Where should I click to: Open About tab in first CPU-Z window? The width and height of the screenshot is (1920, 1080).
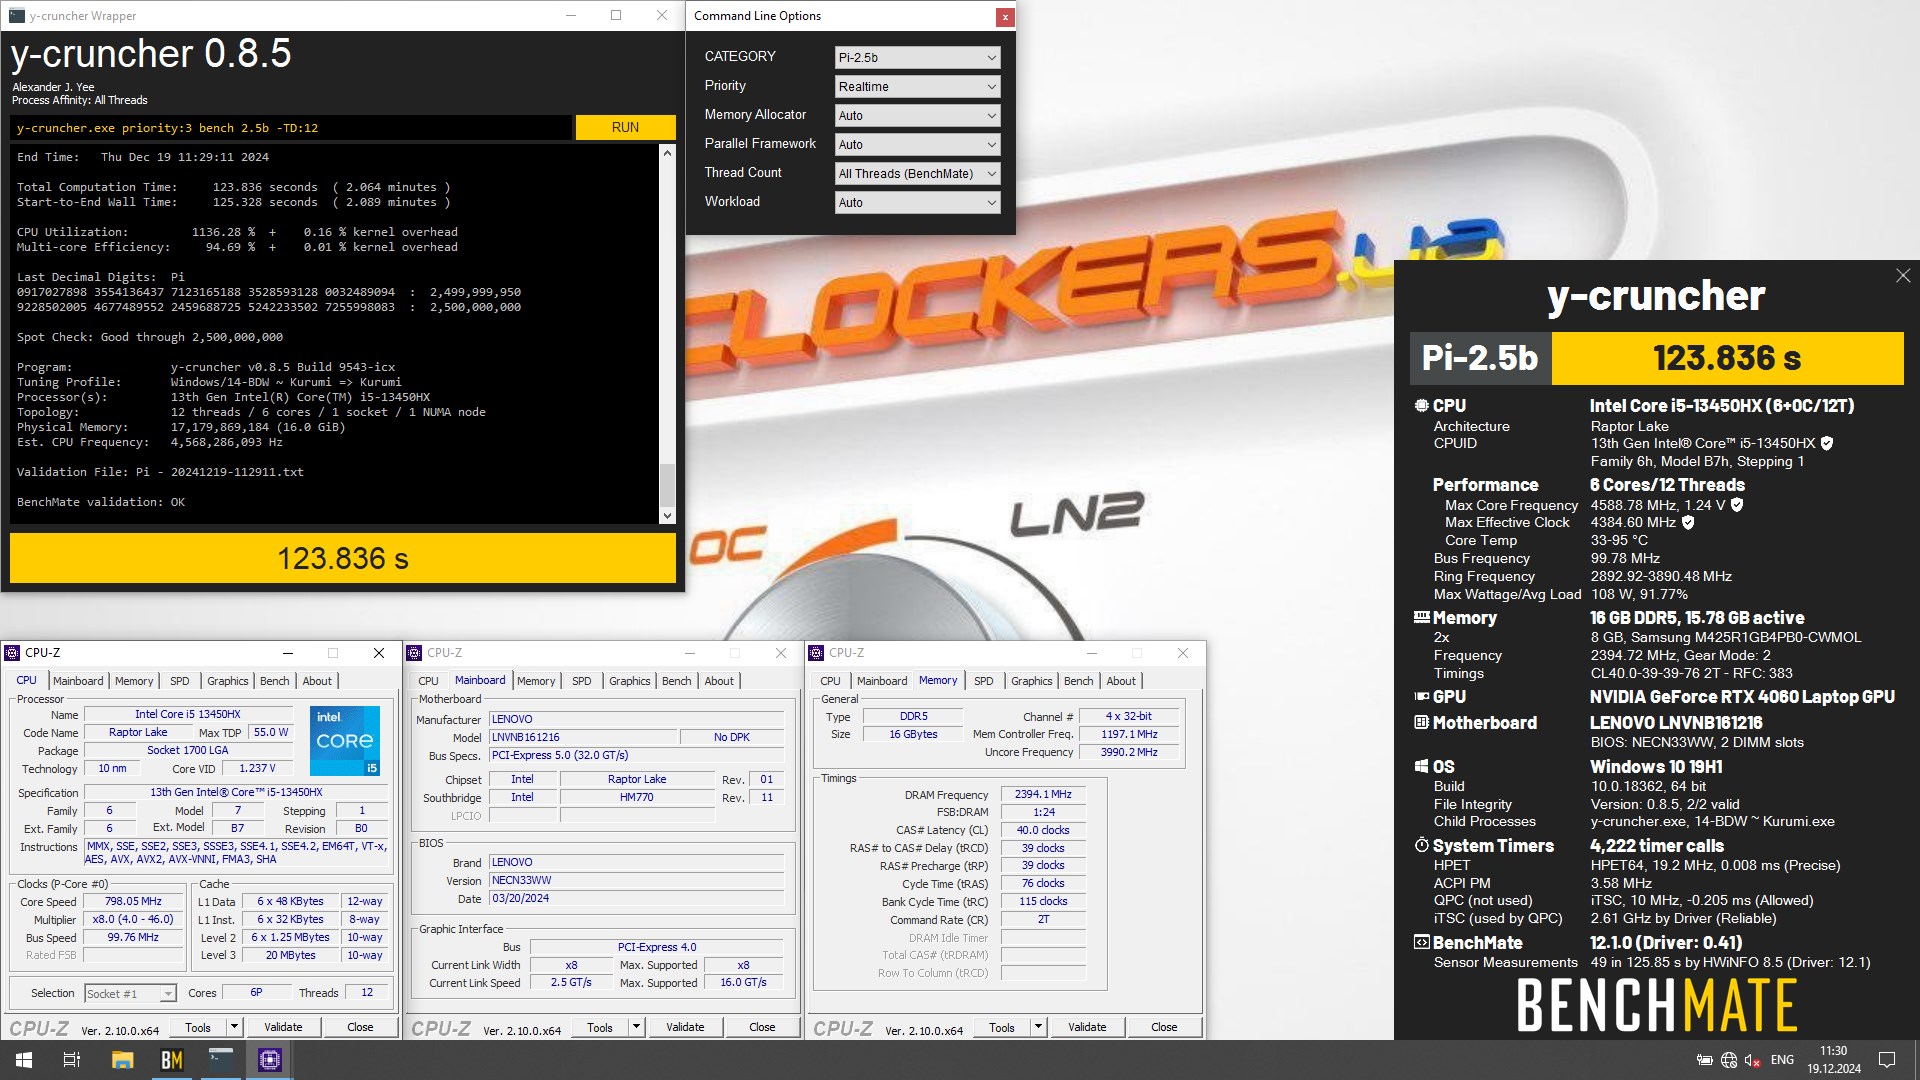click(x=317, y=681)
